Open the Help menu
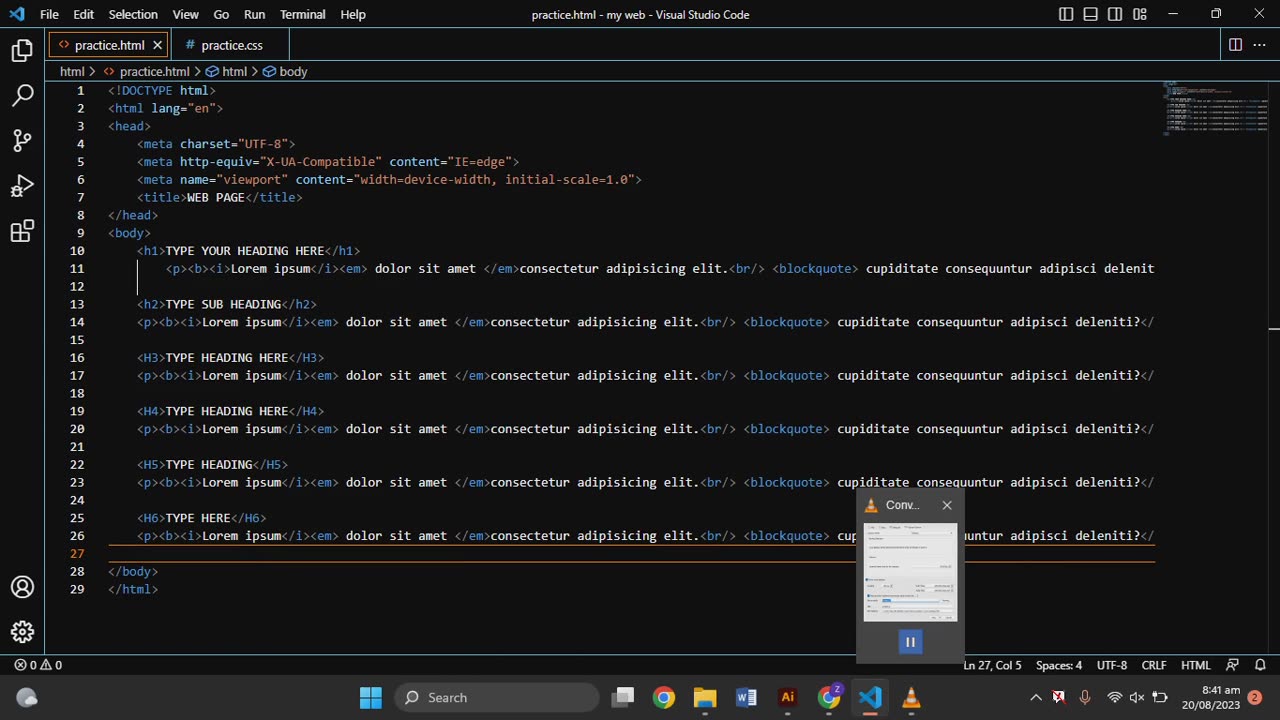The image size is (1280, 720). (353, 14)
